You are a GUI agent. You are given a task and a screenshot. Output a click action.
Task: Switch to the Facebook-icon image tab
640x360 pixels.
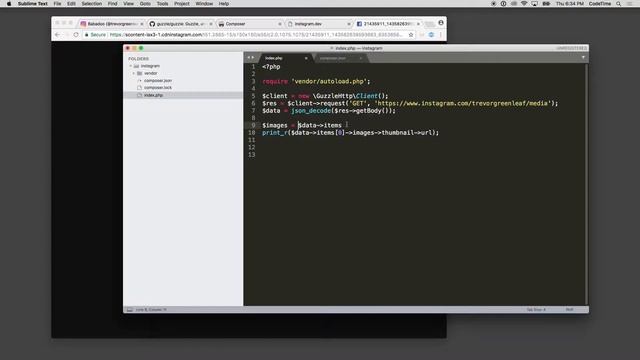388,24
